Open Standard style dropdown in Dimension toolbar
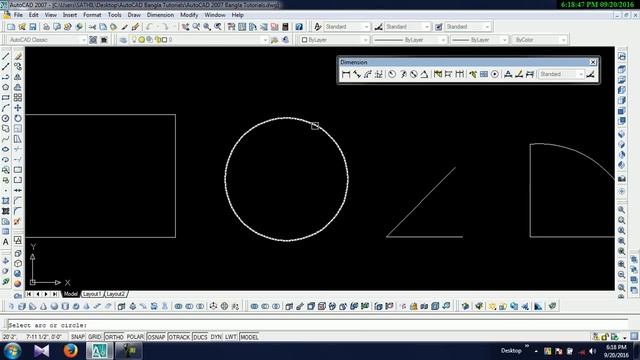Image resolution: width=640 pixels, height=360 pixels. (x=561, y=74)
